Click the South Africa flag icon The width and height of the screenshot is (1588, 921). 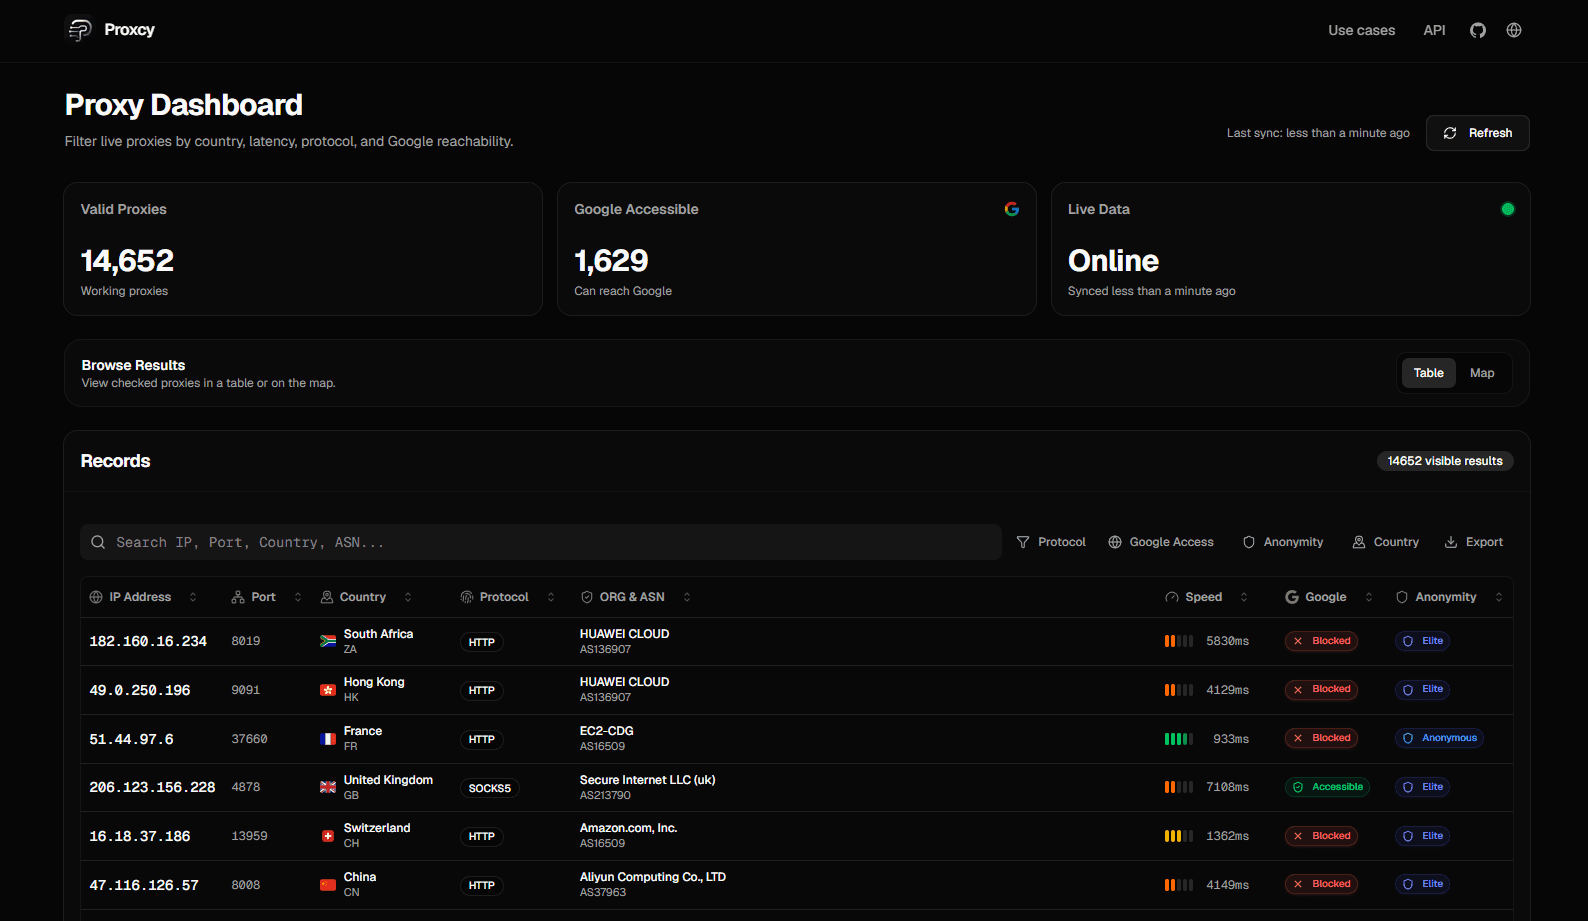point(328,641)
